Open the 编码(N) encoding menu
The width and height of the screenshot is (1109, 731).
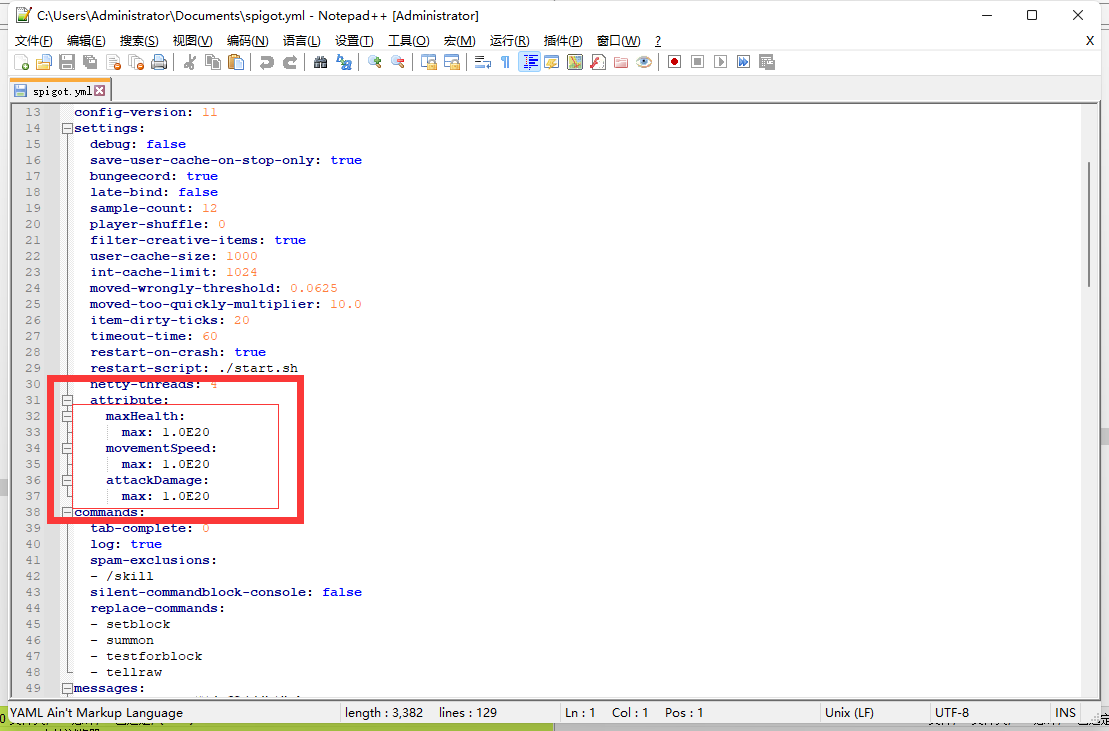[x=247, y=40]
